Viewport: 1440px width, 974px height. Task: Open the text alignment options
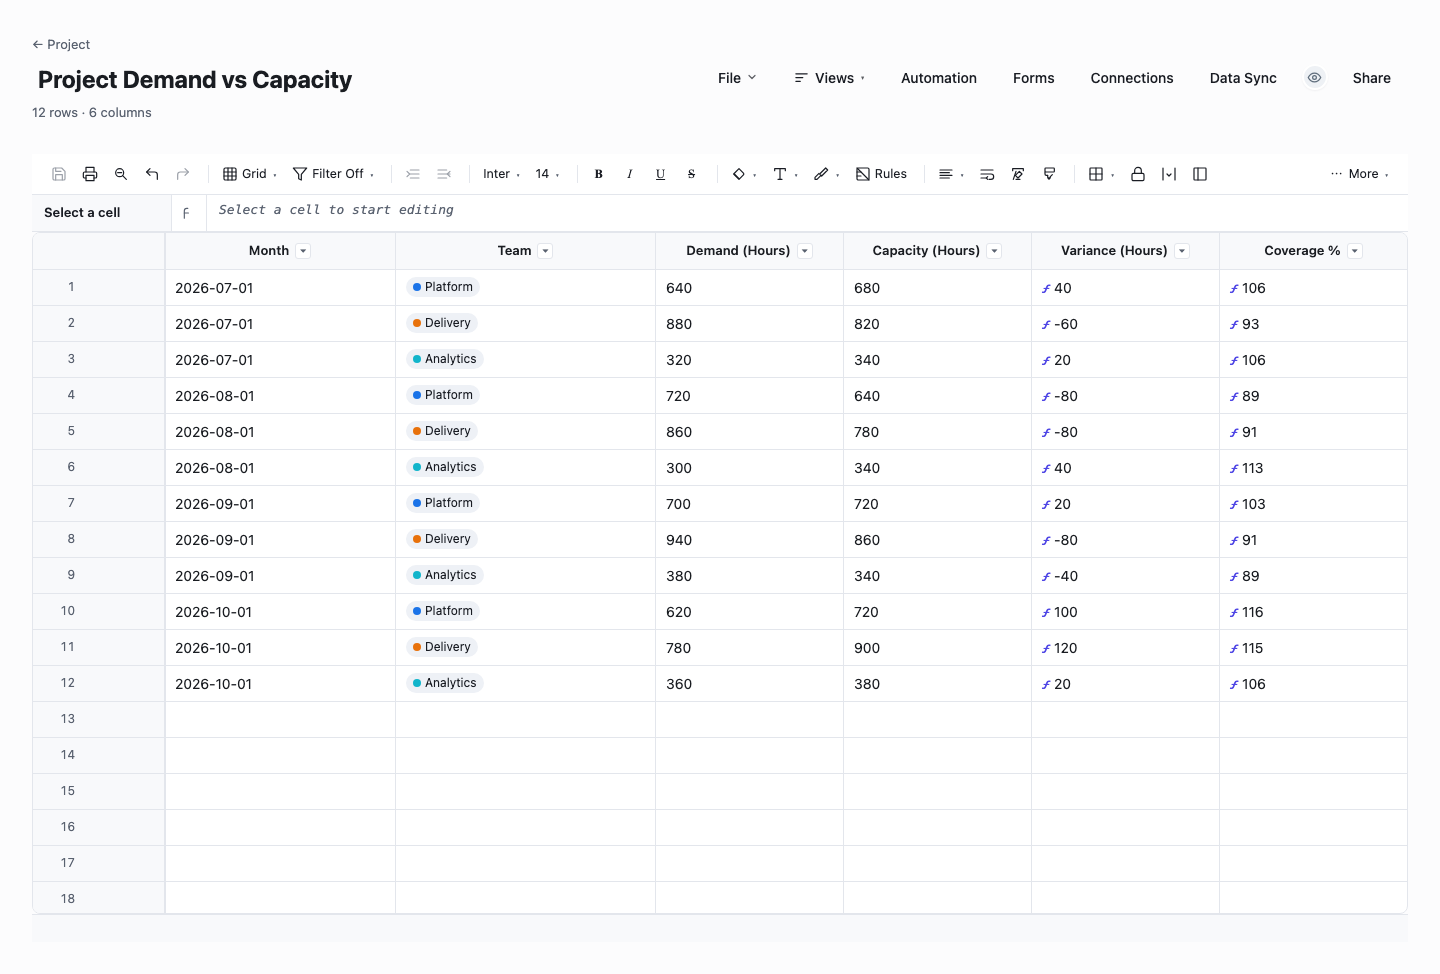951,174
